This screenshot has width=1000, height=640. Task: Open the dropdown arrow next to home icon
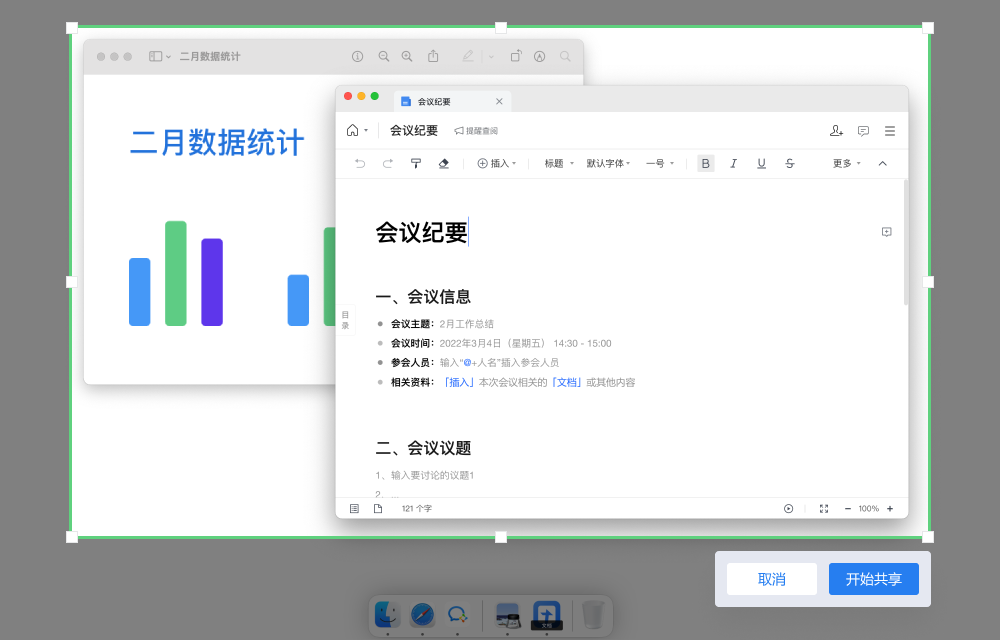tap(366, 131)
